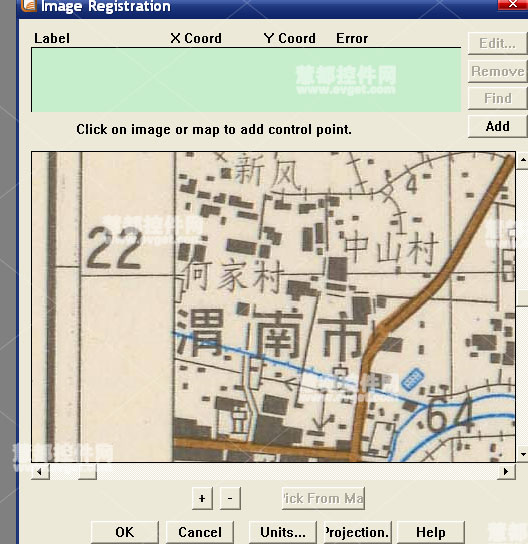Image resolution: width=528 pixels, height=544 pixels.
Task: Cancel the image registration
Action: (200, 532)
